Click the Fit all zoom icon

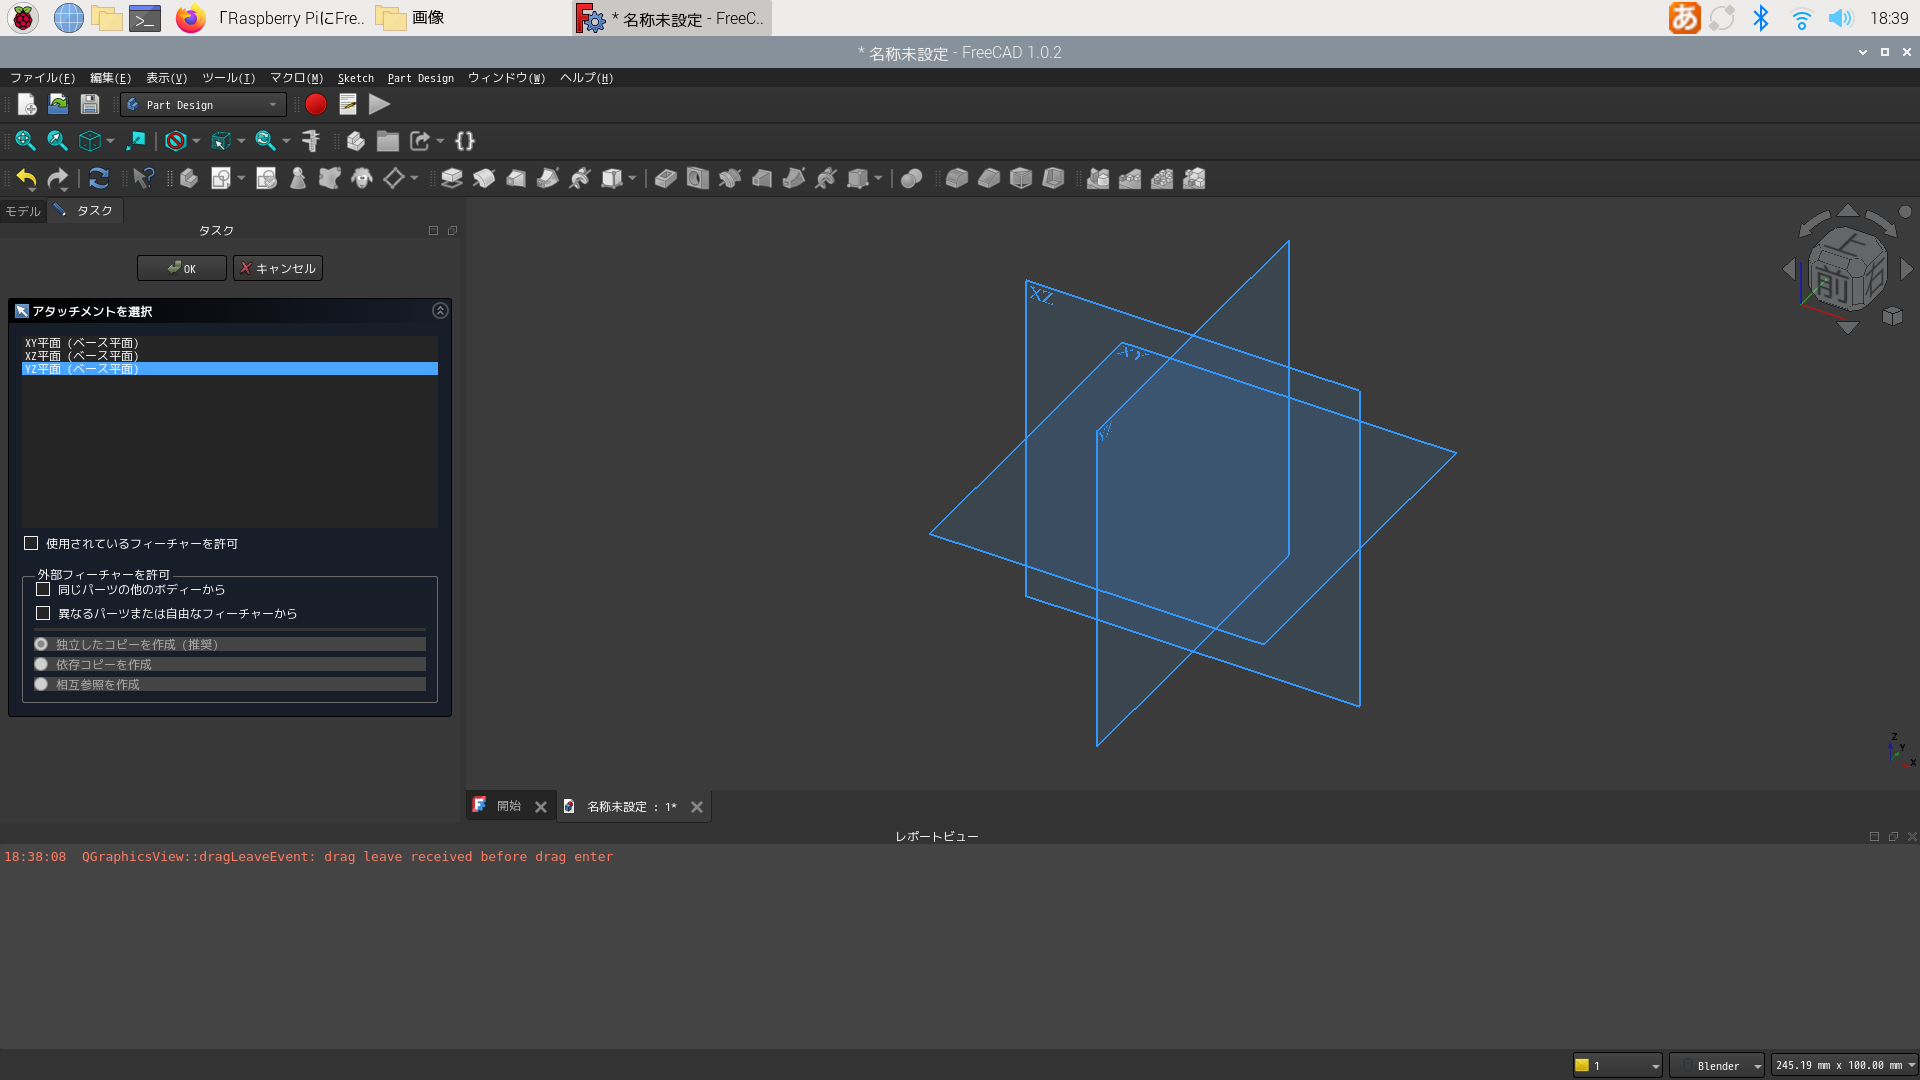(25, 141)
